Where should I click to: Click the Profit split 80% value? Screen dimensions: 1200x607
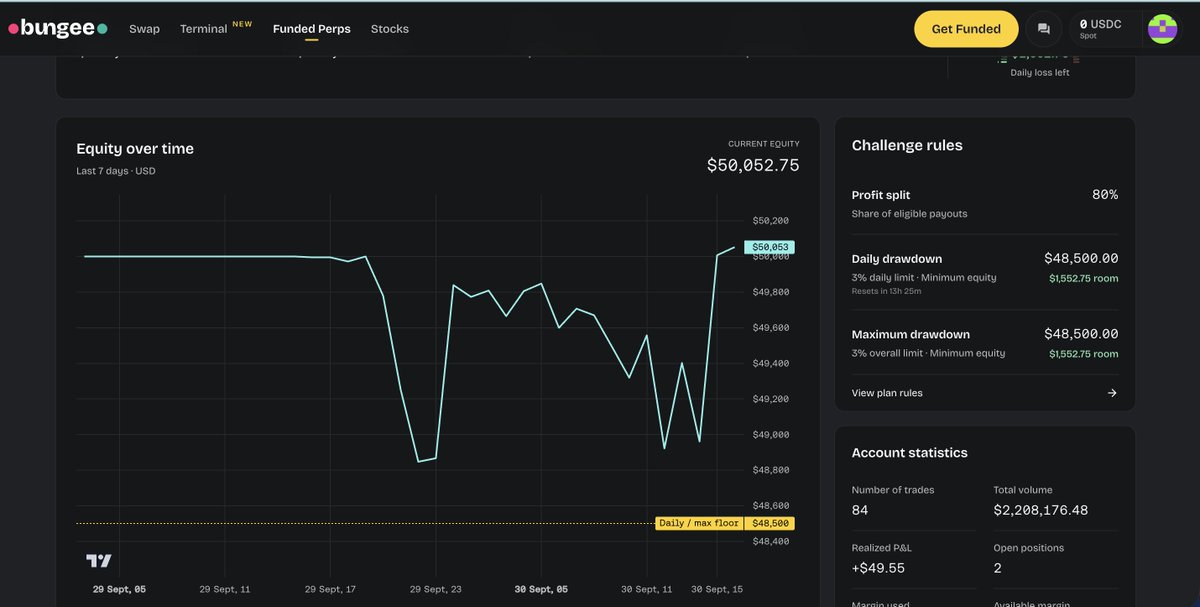[1105, 195]
